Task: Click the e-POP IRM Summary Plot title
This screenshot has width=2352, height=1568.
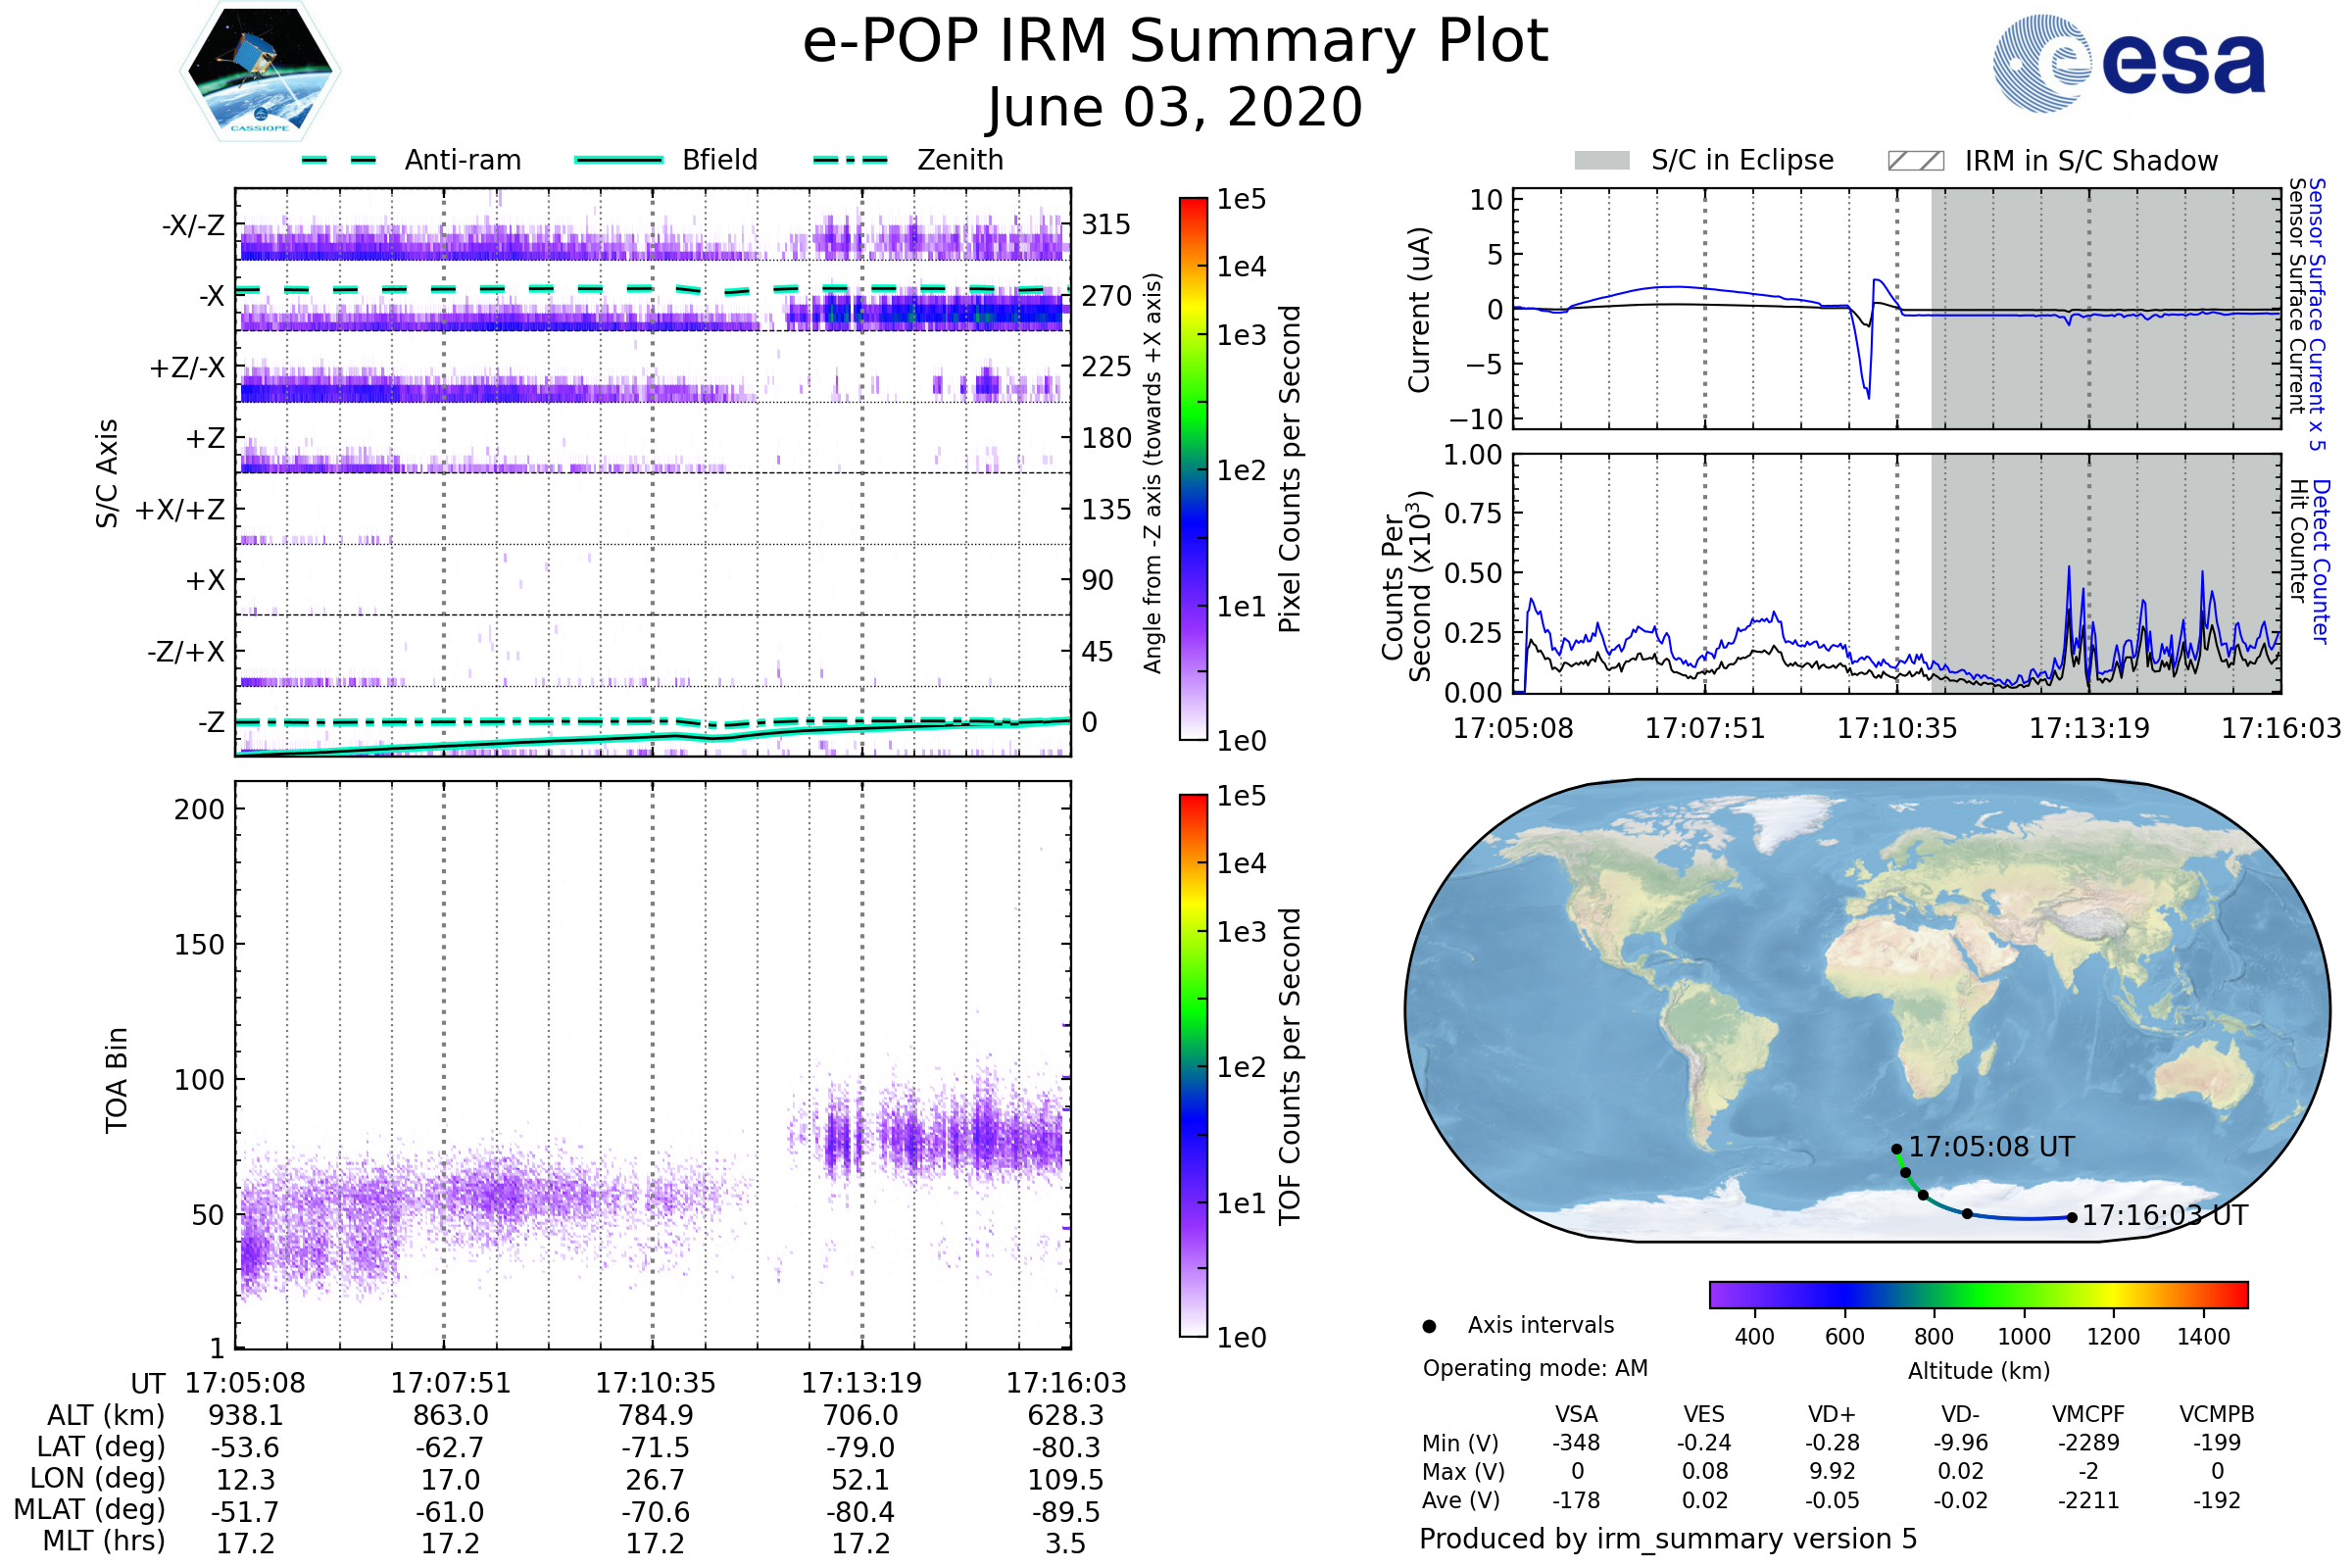Action: pyautogui.click(x=1175, y=42)
